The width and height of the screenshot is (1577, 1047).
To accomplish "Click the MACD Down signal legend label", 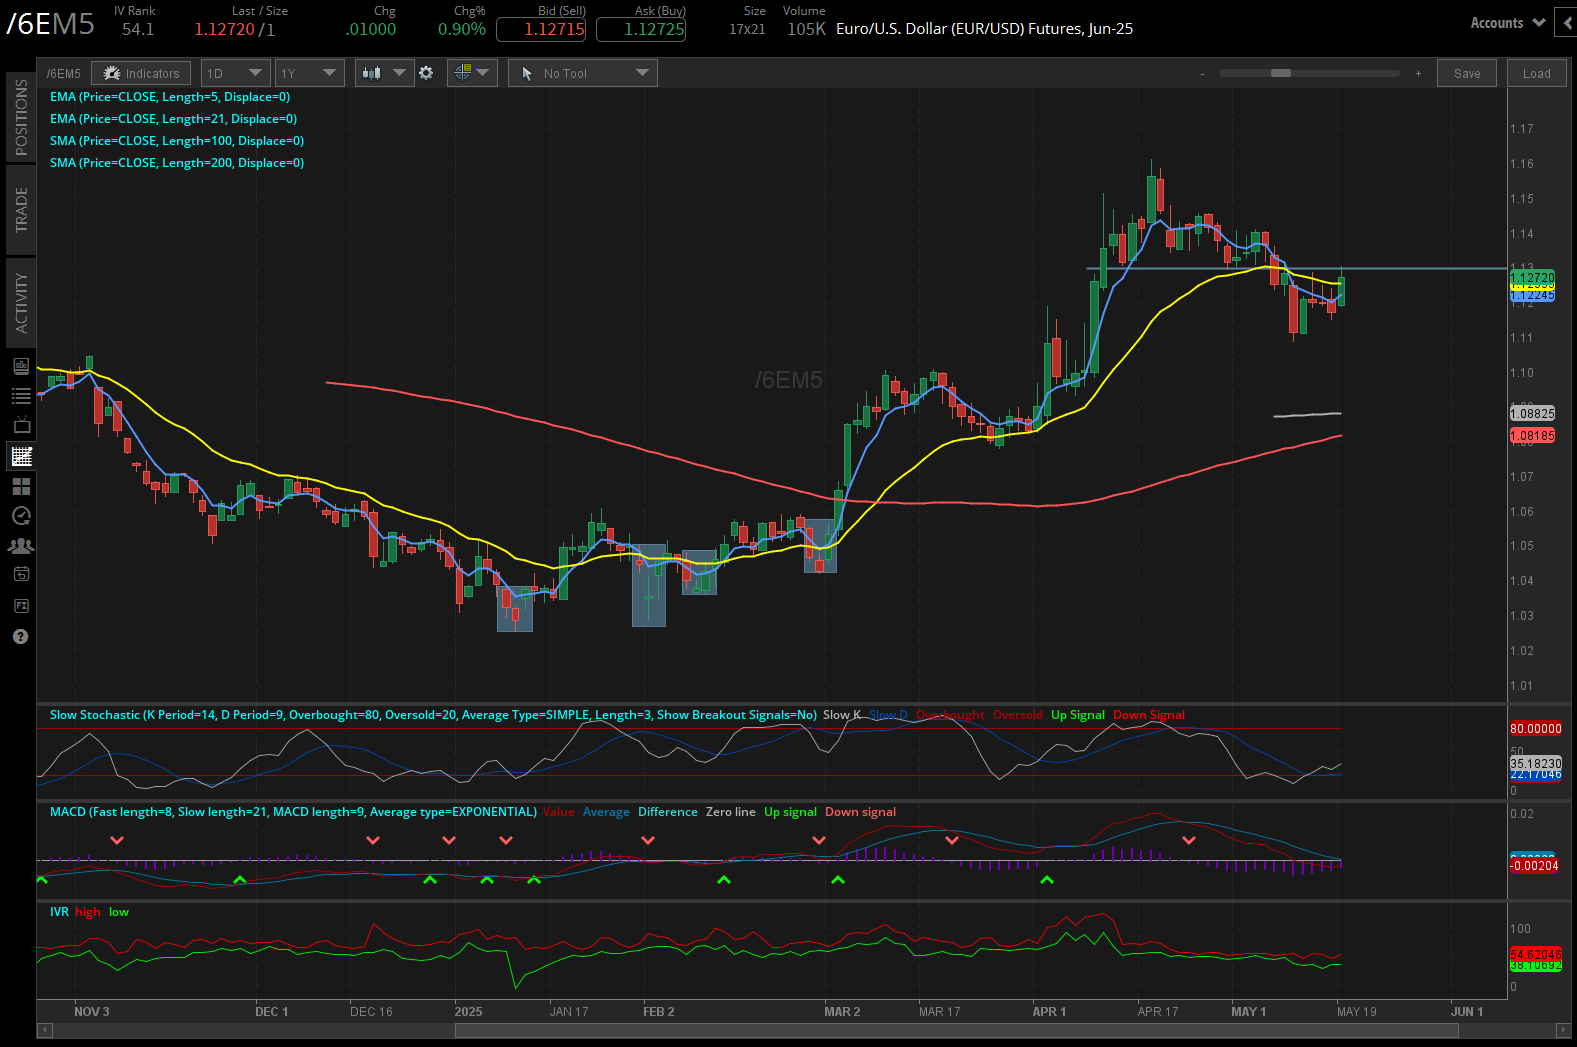I will click(x=860, y=812).
